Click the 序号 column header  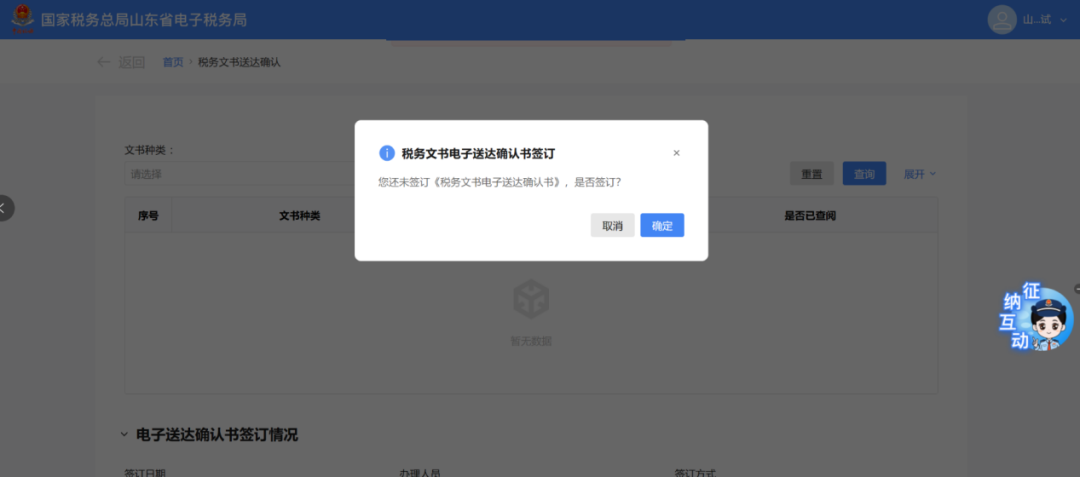tap(148, 215)
